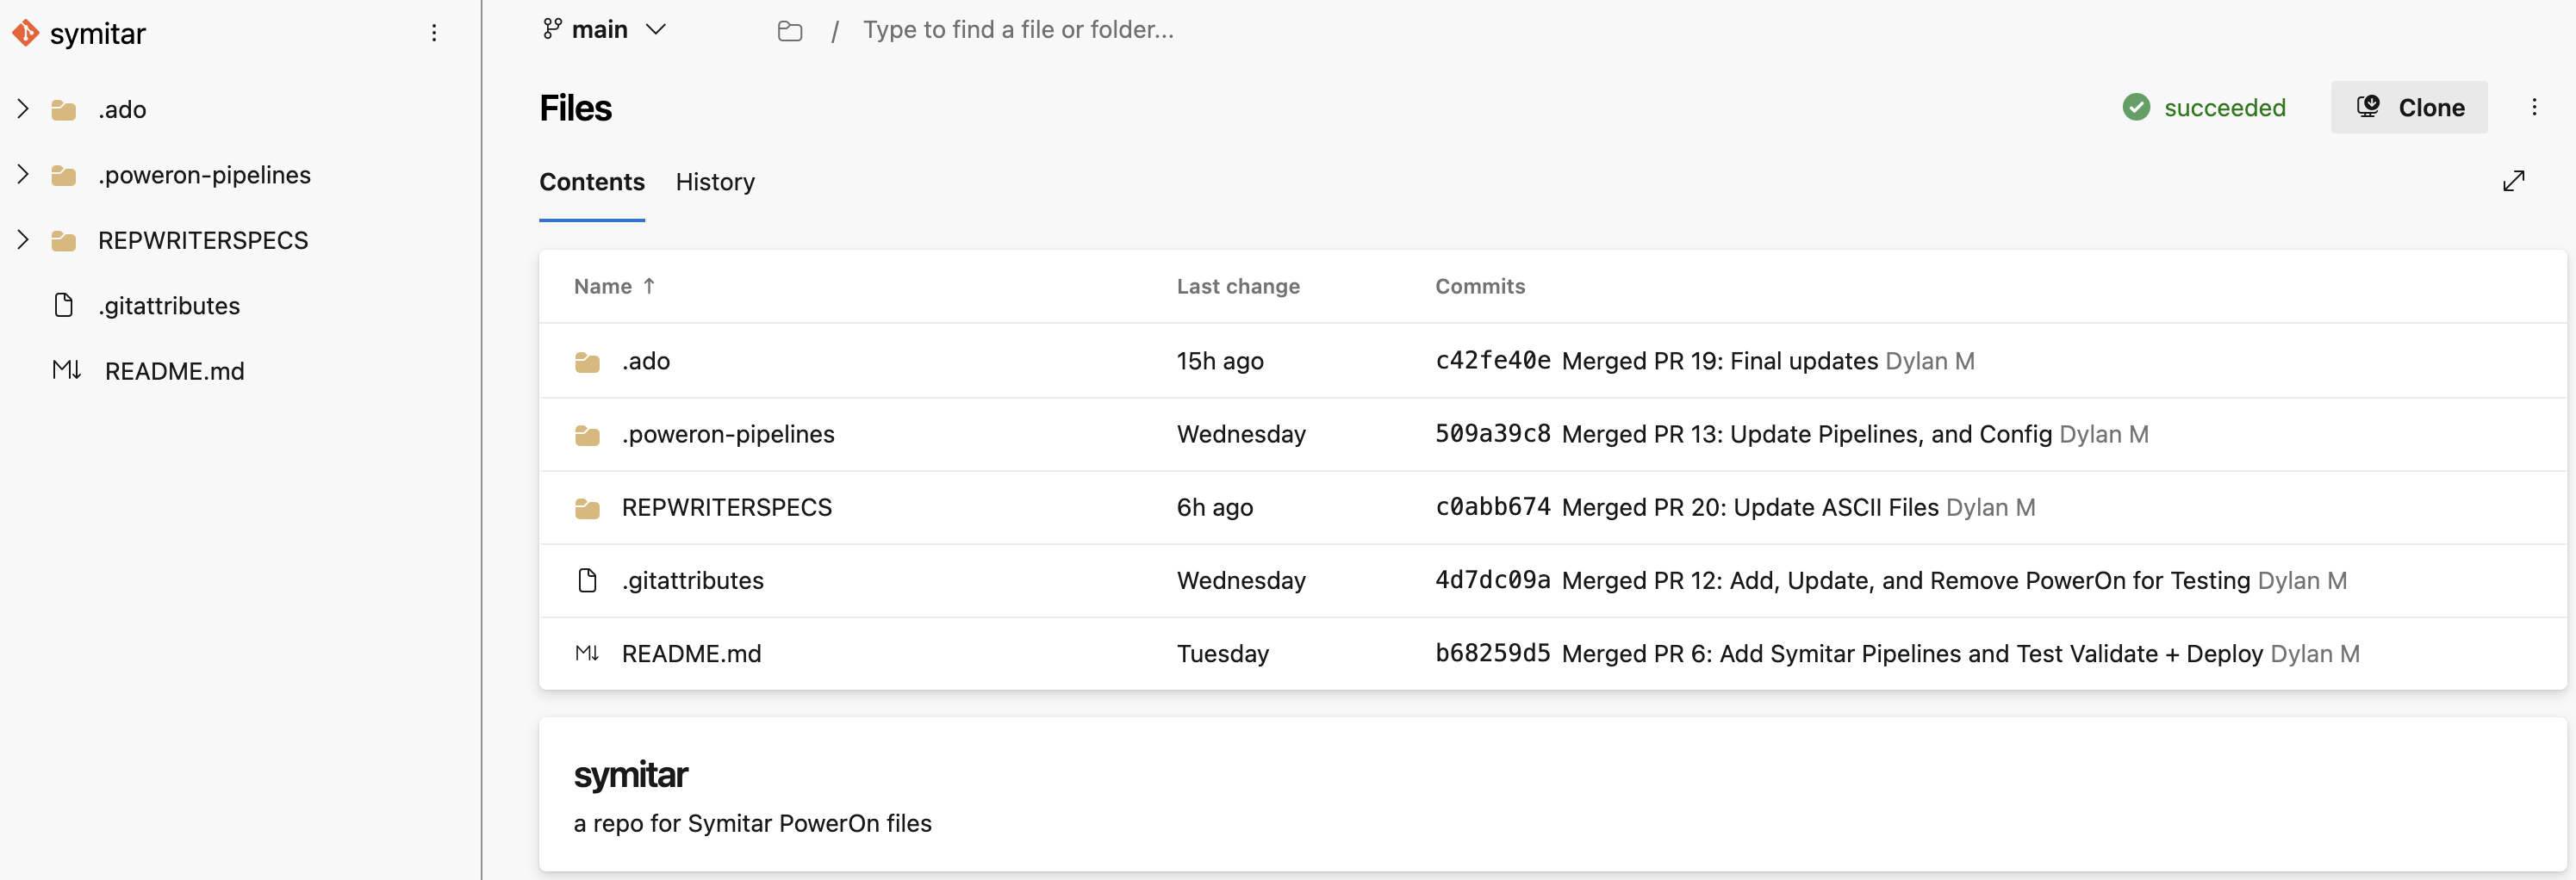Open the more actions ellipsis near Clone
Image resolution: width=2576 pixels, height=880 pixels.
click(x=2535, y=107)
